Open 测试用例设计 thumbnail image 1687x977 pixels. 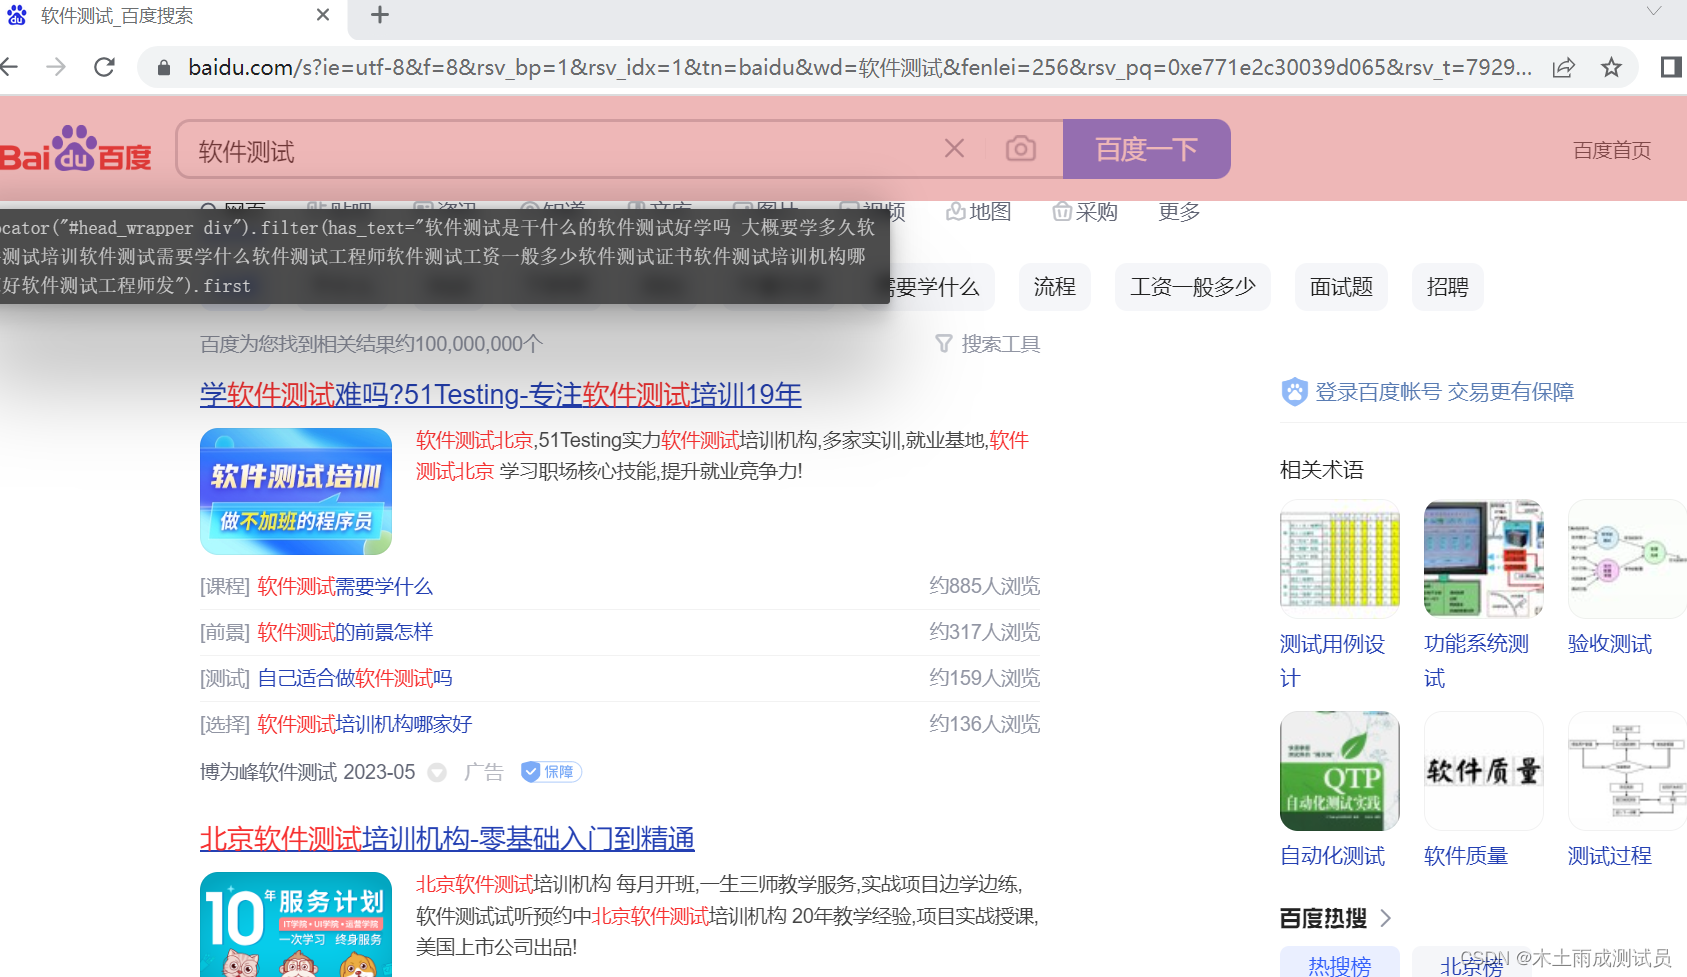click(x=1340, y=559)
